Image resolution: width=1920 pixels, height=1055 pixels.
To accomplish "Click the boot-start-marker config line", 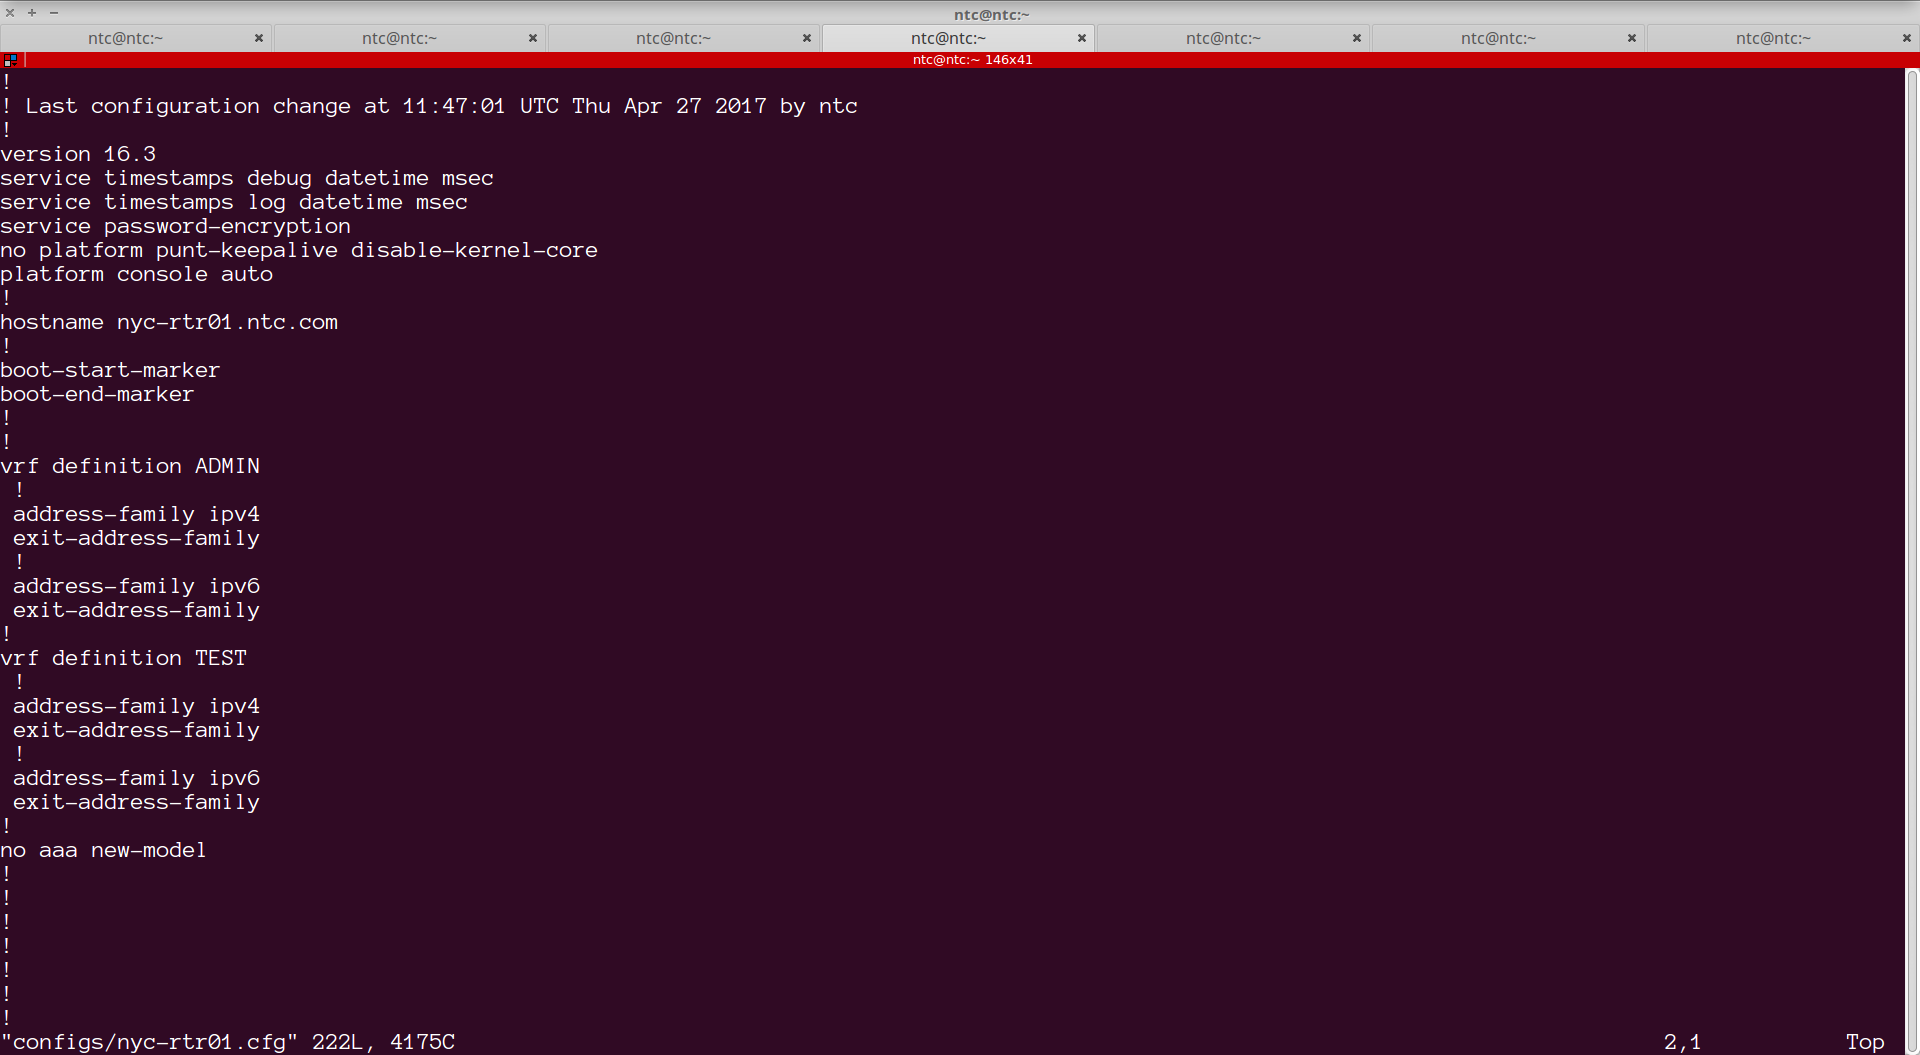I will (x=110, y=369).
